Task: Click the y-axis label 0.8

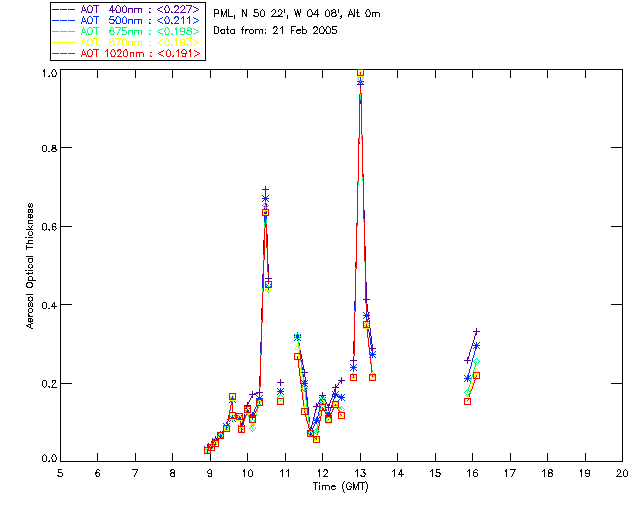Action: click(49, 148)
